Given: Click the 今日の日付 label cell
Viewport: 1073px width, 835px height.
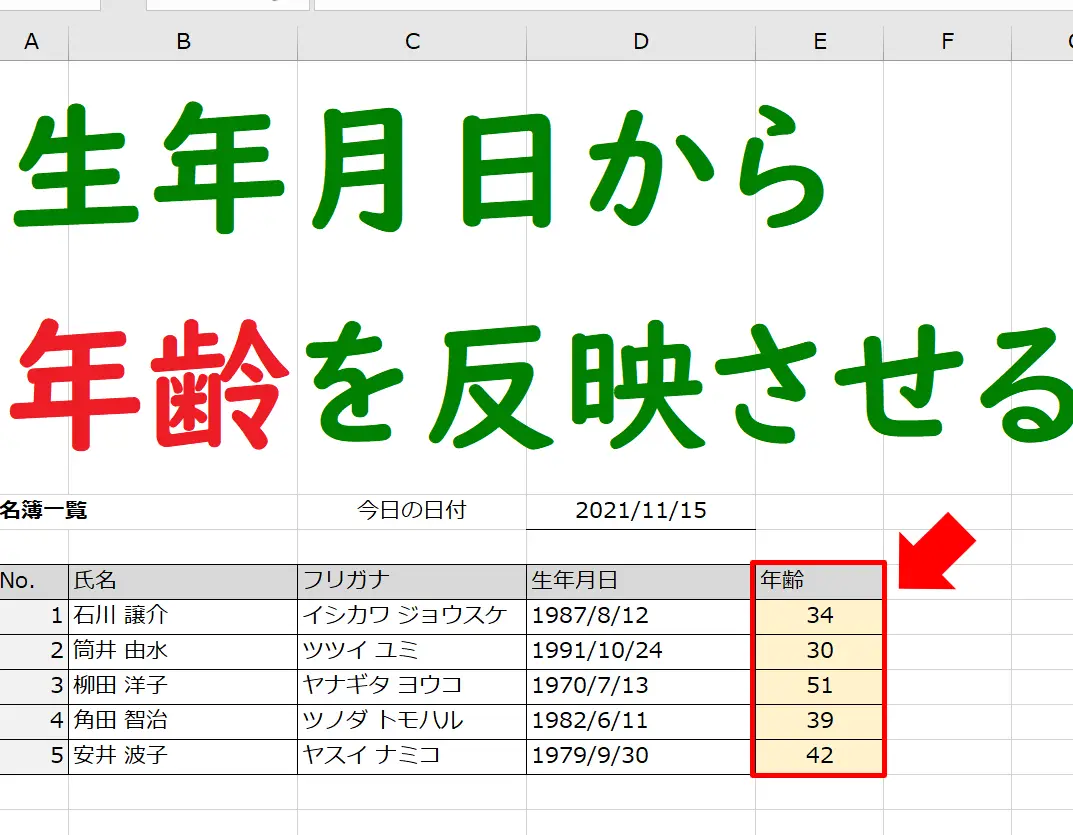Looking at the screenshot, I should pos(412,511).
